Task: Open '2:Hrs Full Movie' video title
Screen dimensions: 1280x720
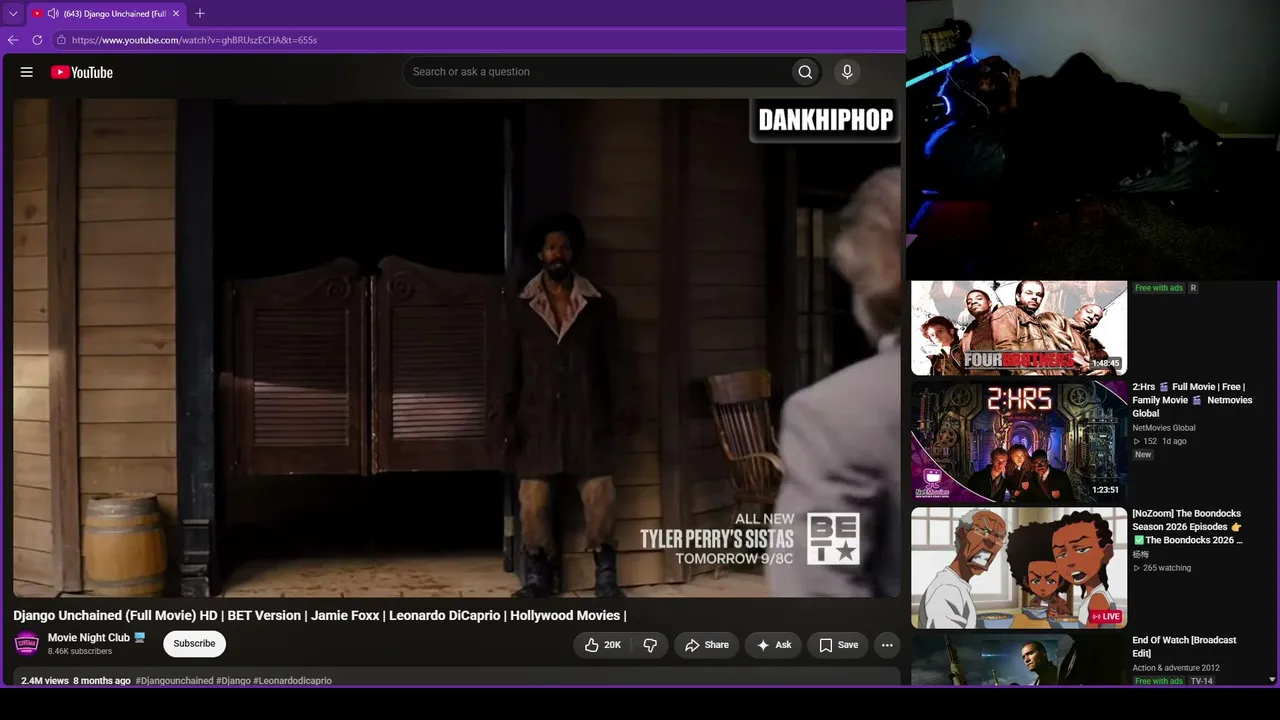Action: coord(1190,400)
